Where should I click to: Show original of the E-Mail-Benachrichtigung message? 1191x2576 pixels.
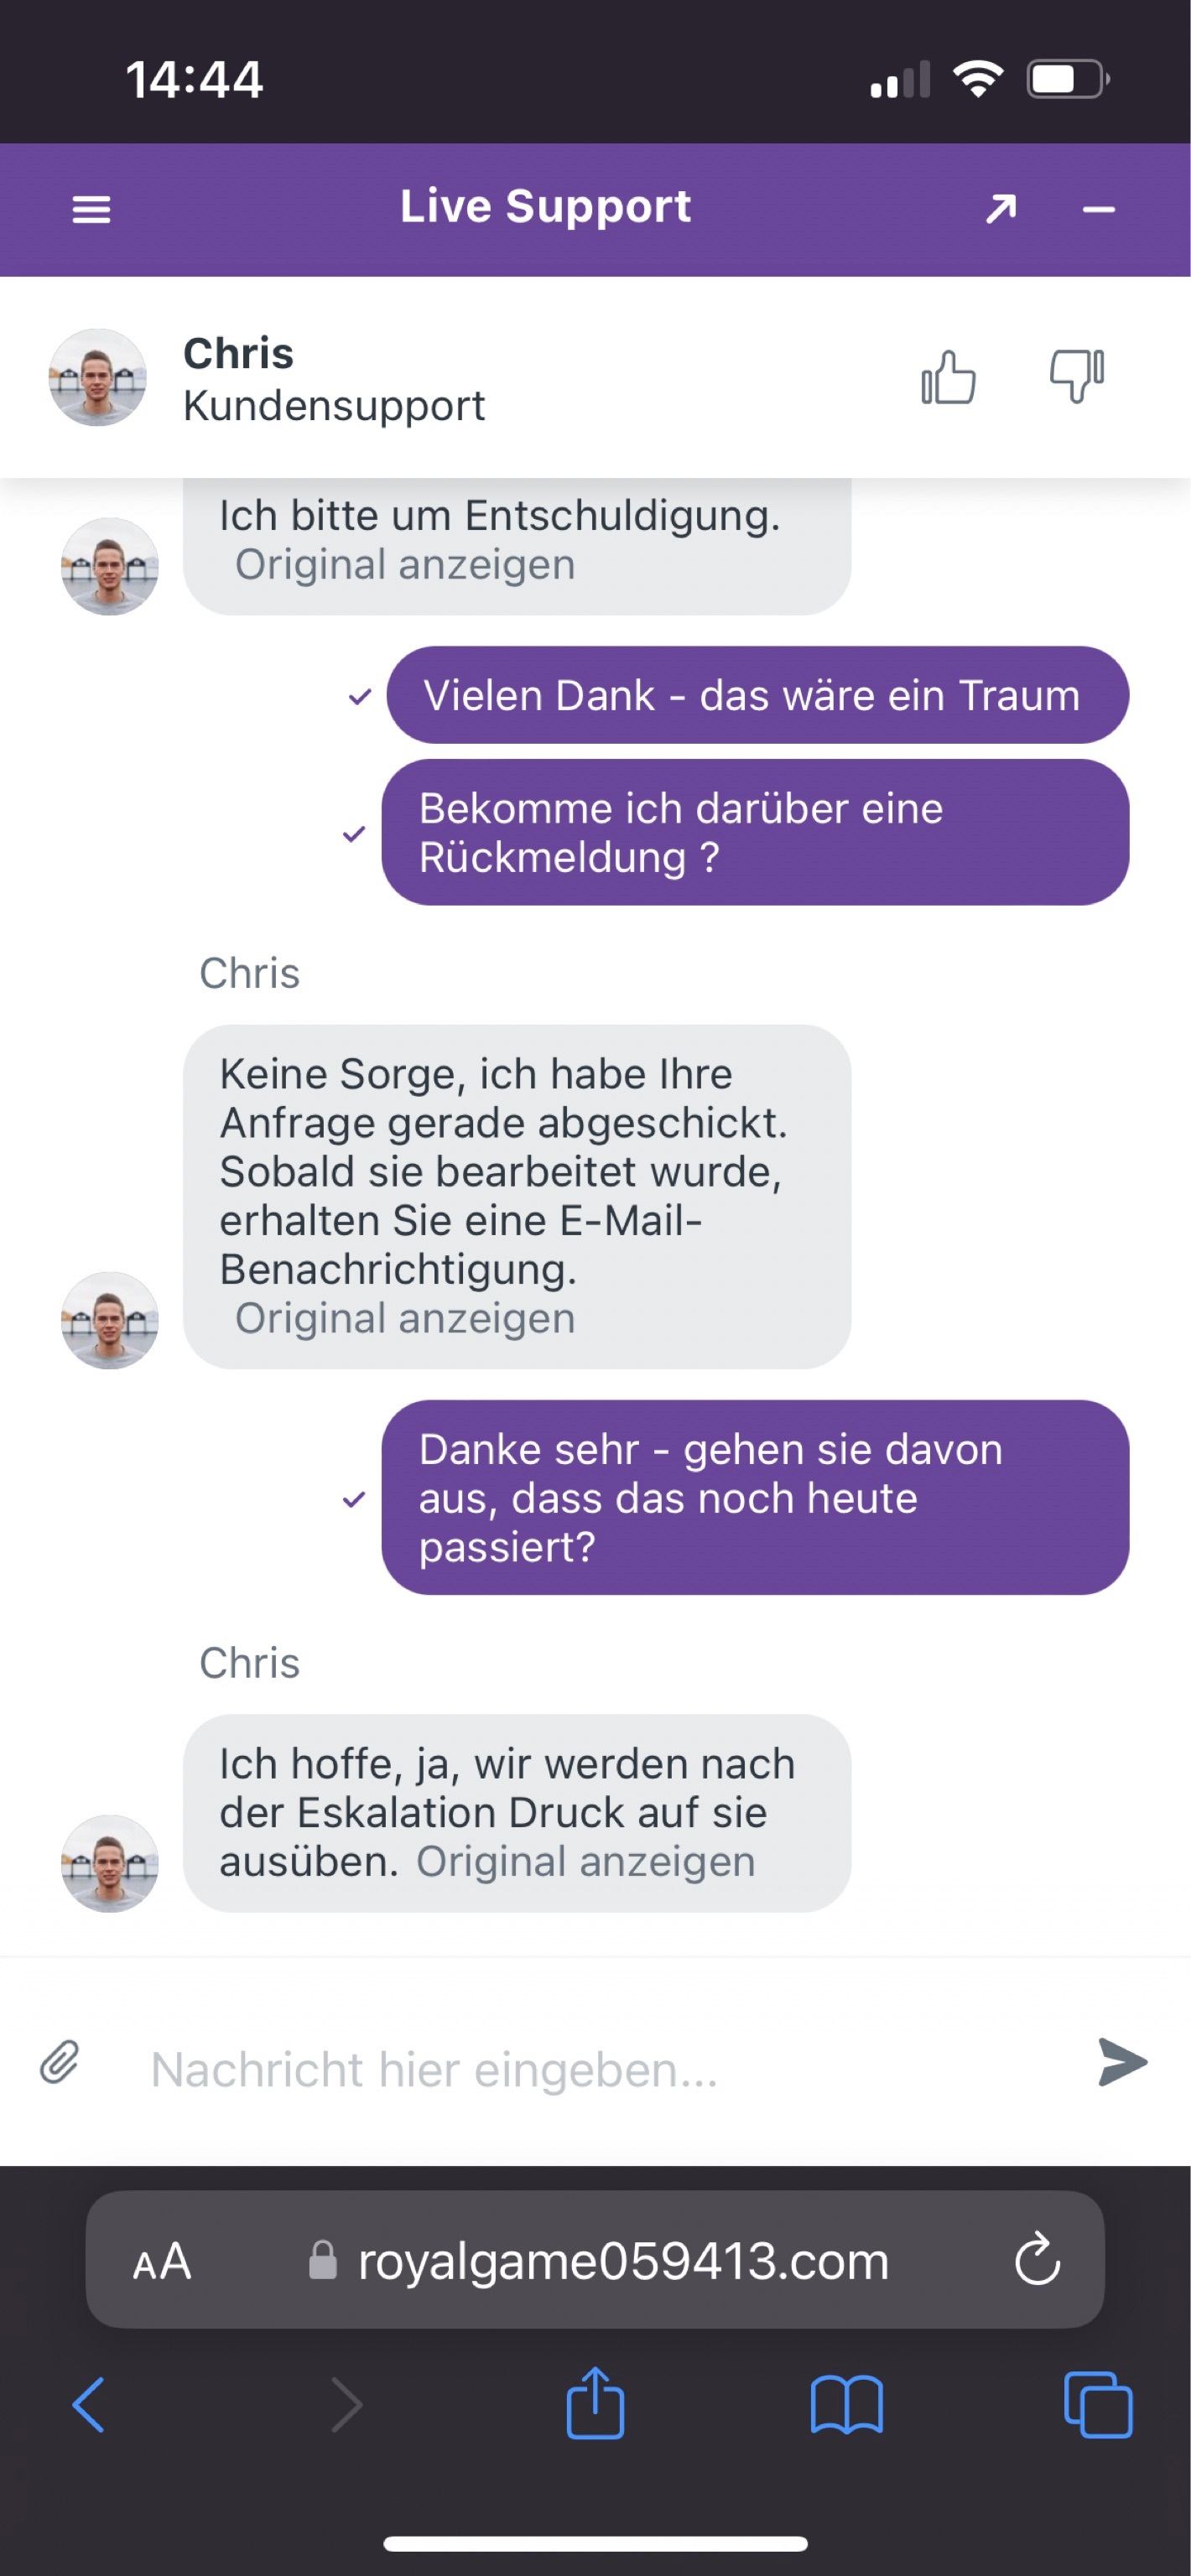point(405,1318)
